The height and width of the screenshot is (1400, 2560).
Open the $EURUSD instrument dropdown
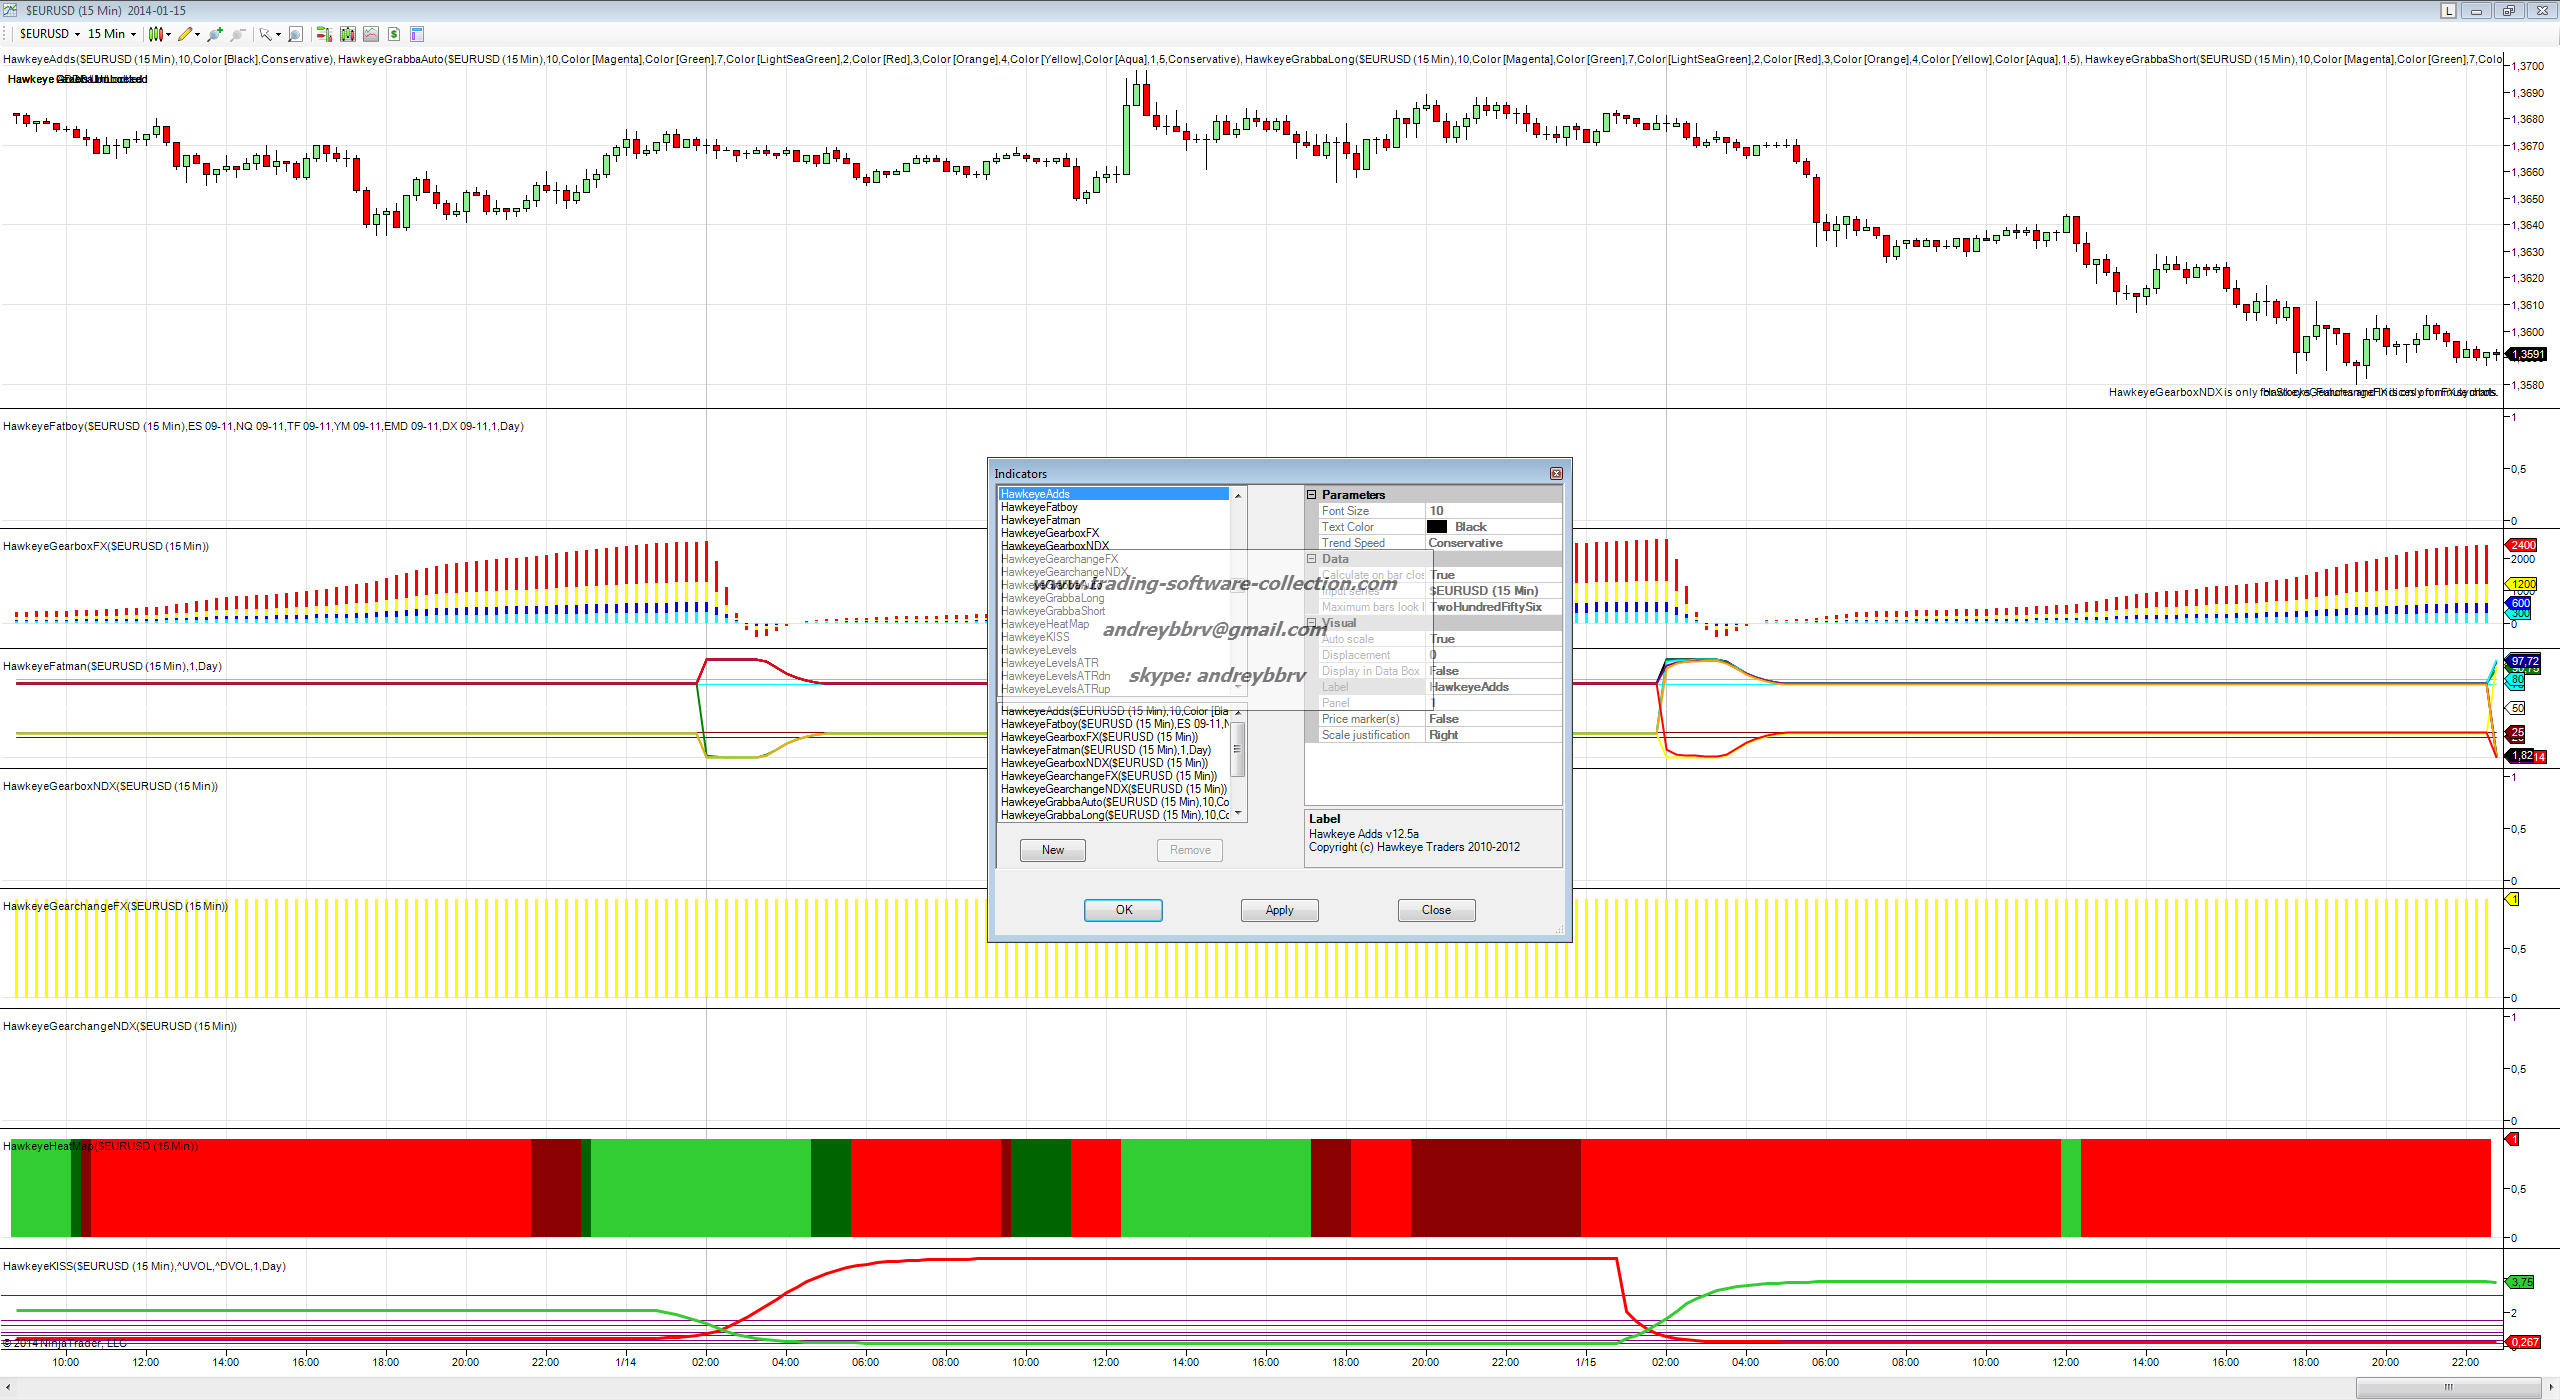(x=50, y=34)
